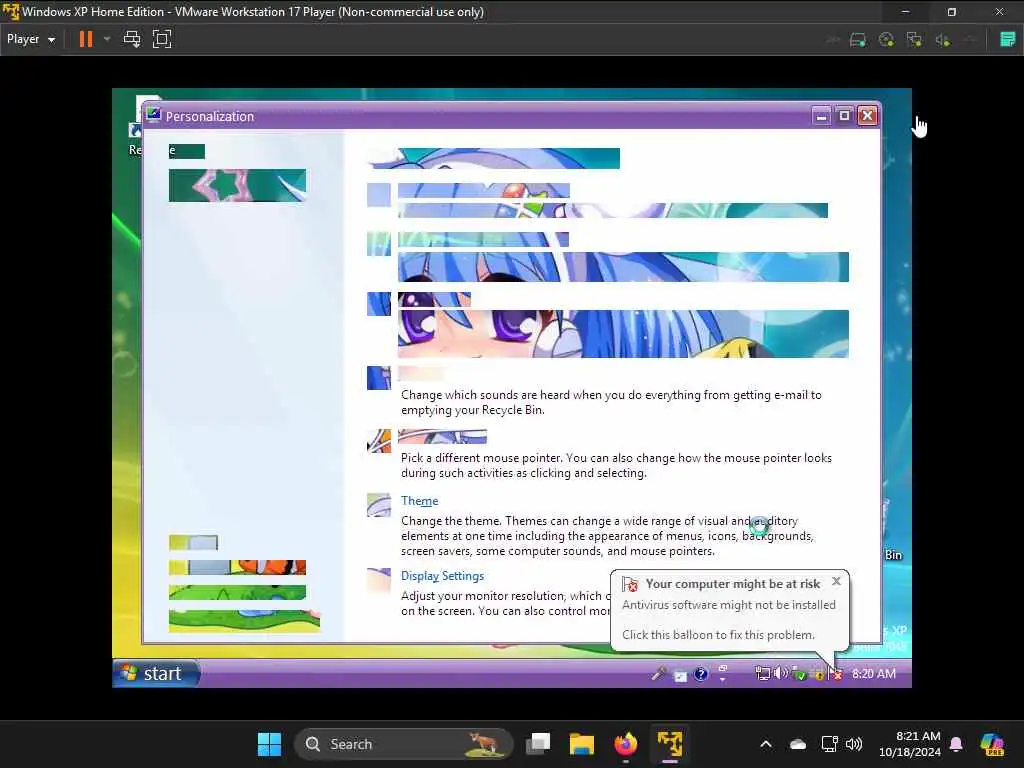Click the 8:20 AM clock in XP taskbar

pyautogui.click(x=874, y=673)
